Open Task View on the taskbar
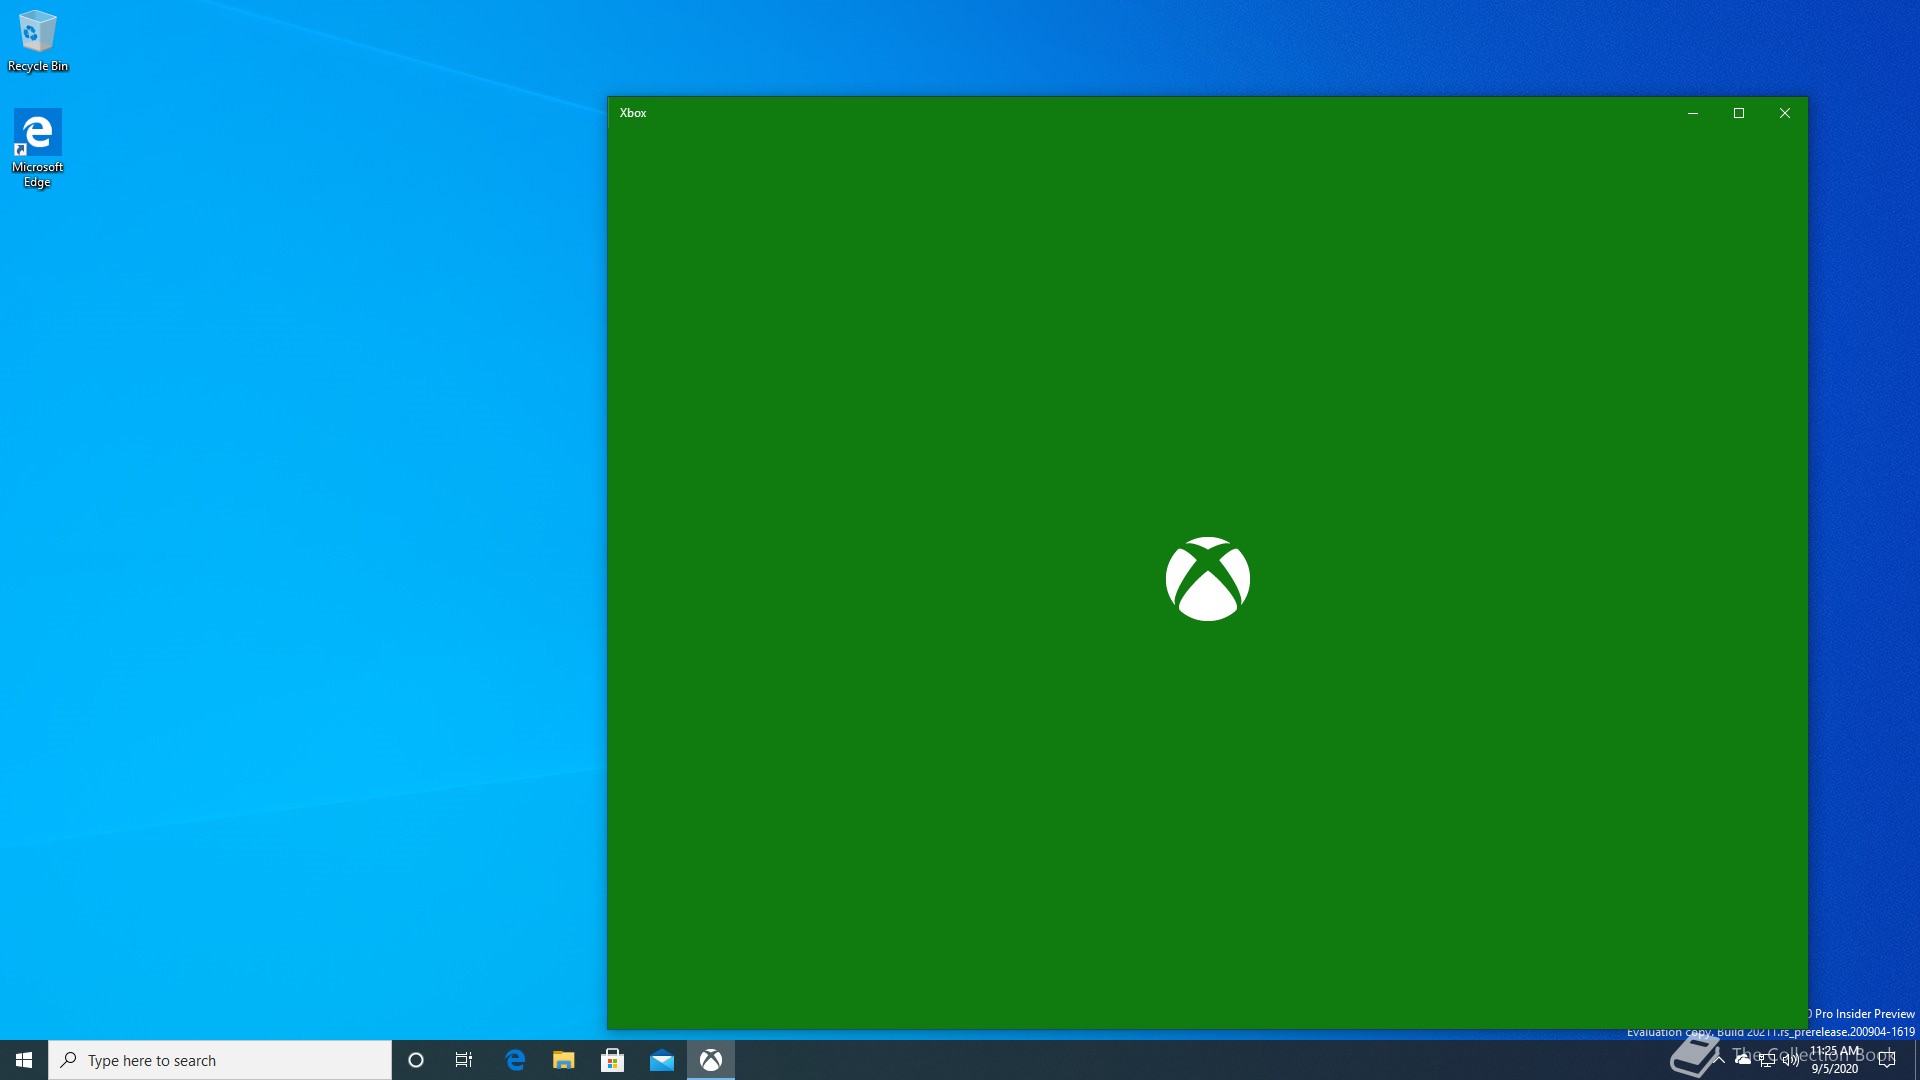 click(x=464, y=1060)
